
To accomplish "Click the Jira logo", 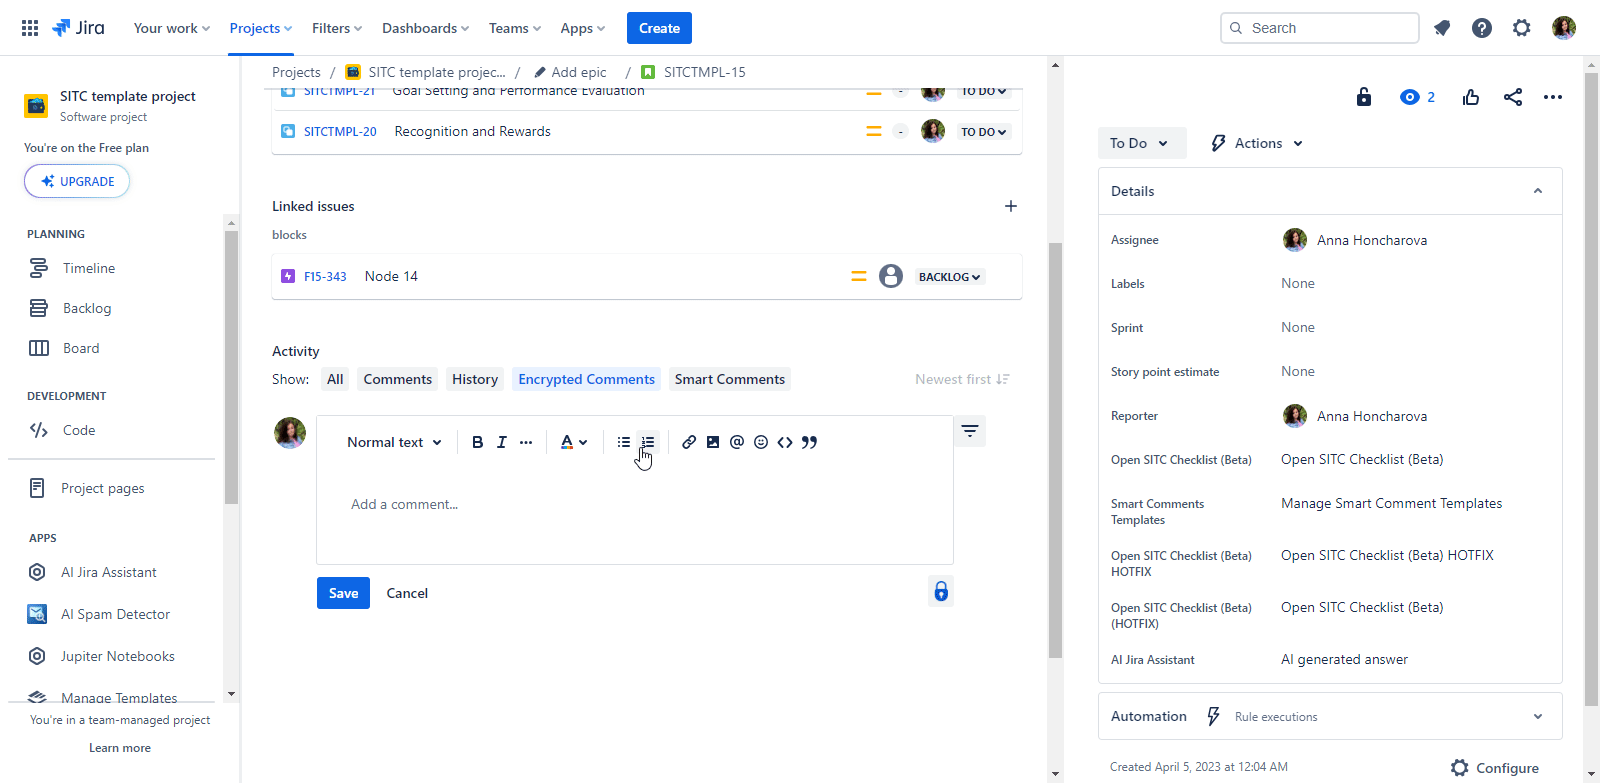I will pos(78,28).
